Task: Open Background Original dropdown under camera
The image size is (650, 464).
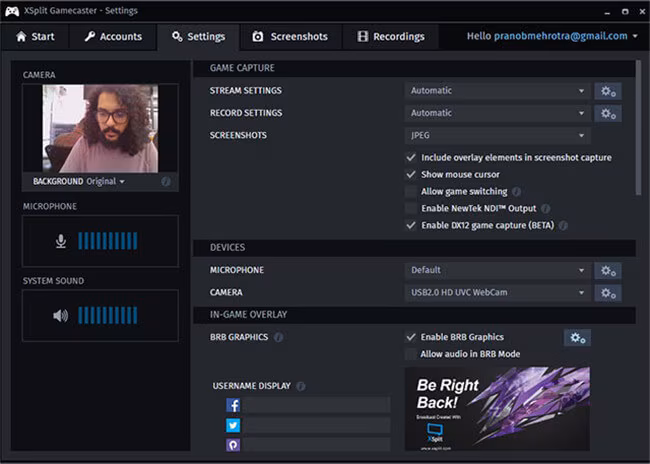Action: [106, 182]
